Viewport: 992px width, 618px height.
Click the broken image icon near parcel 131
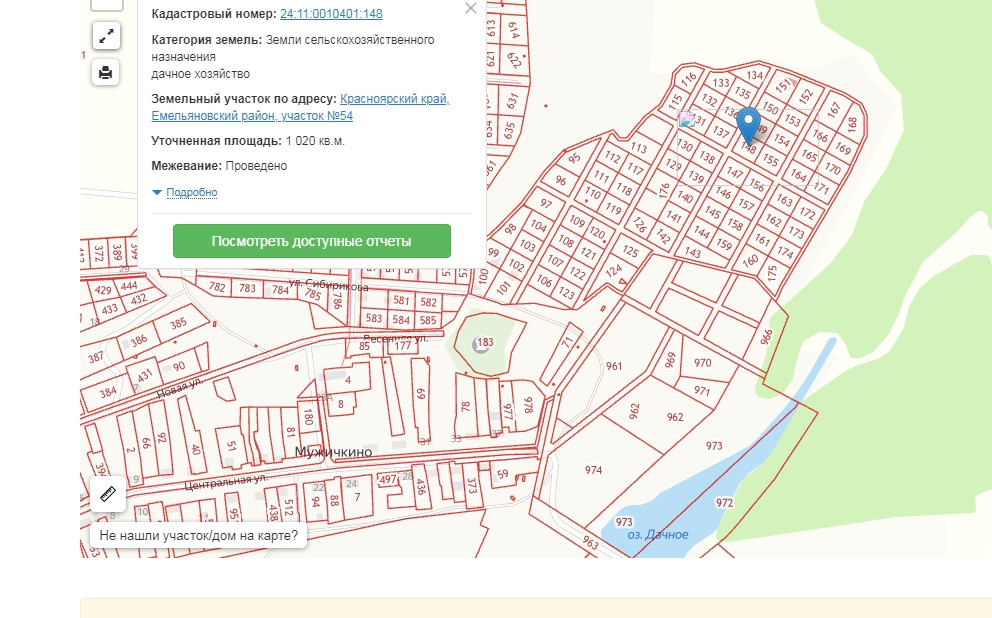[x=686, y=120]
